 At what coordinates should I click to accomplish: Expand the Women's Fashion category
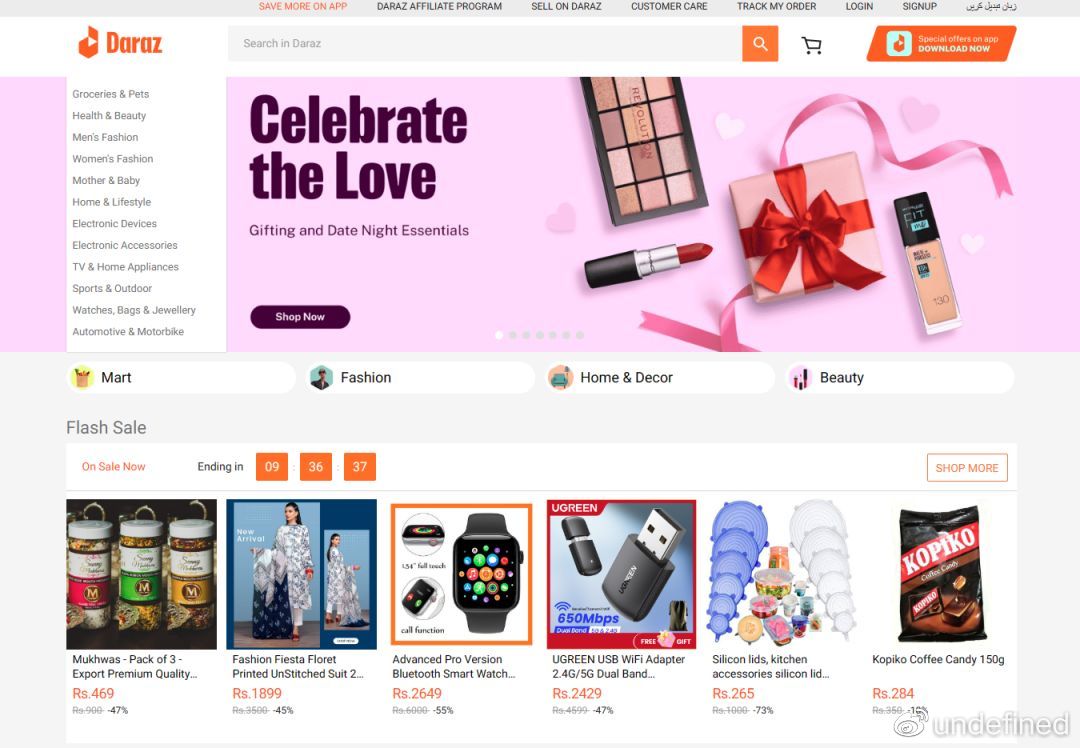[113, 159]
